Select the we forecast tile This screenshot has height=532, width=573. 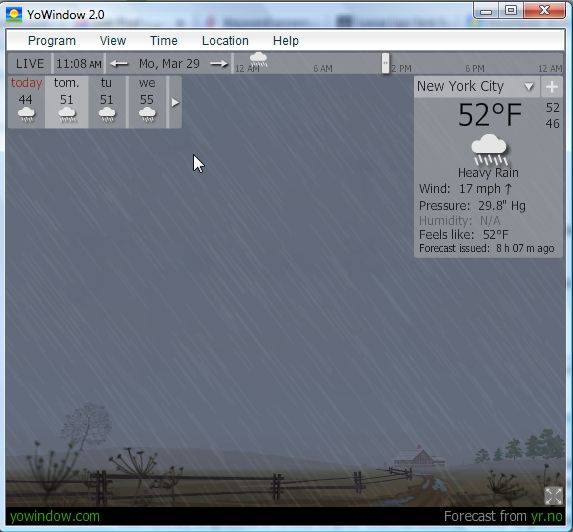(147, 102)
